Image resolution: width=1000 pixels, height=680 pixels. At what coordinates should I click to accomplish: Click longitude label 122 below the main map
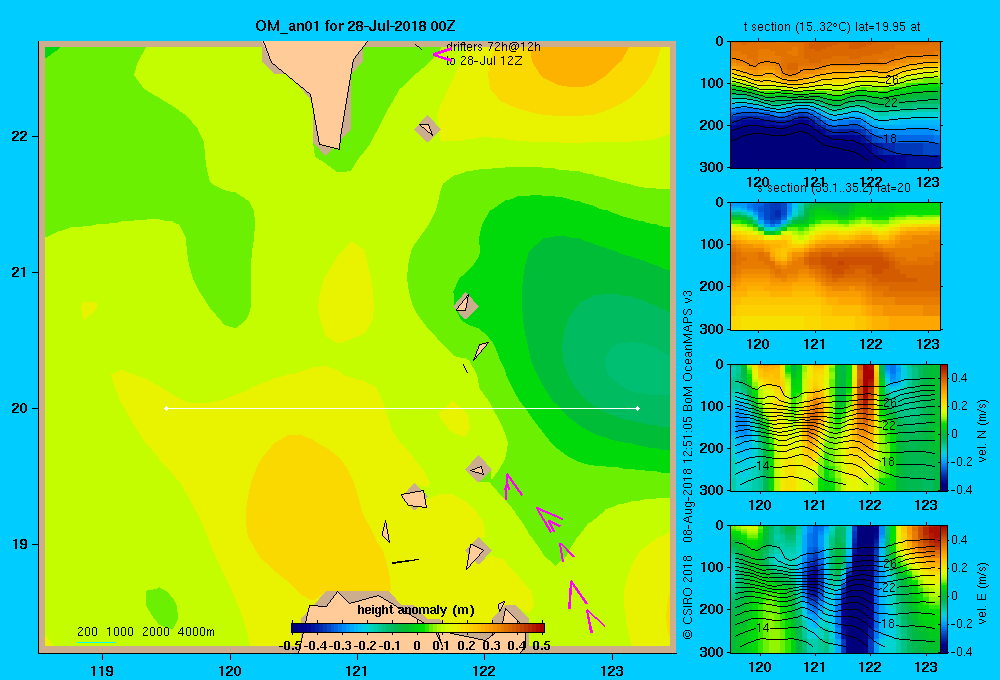coord(485,670)
